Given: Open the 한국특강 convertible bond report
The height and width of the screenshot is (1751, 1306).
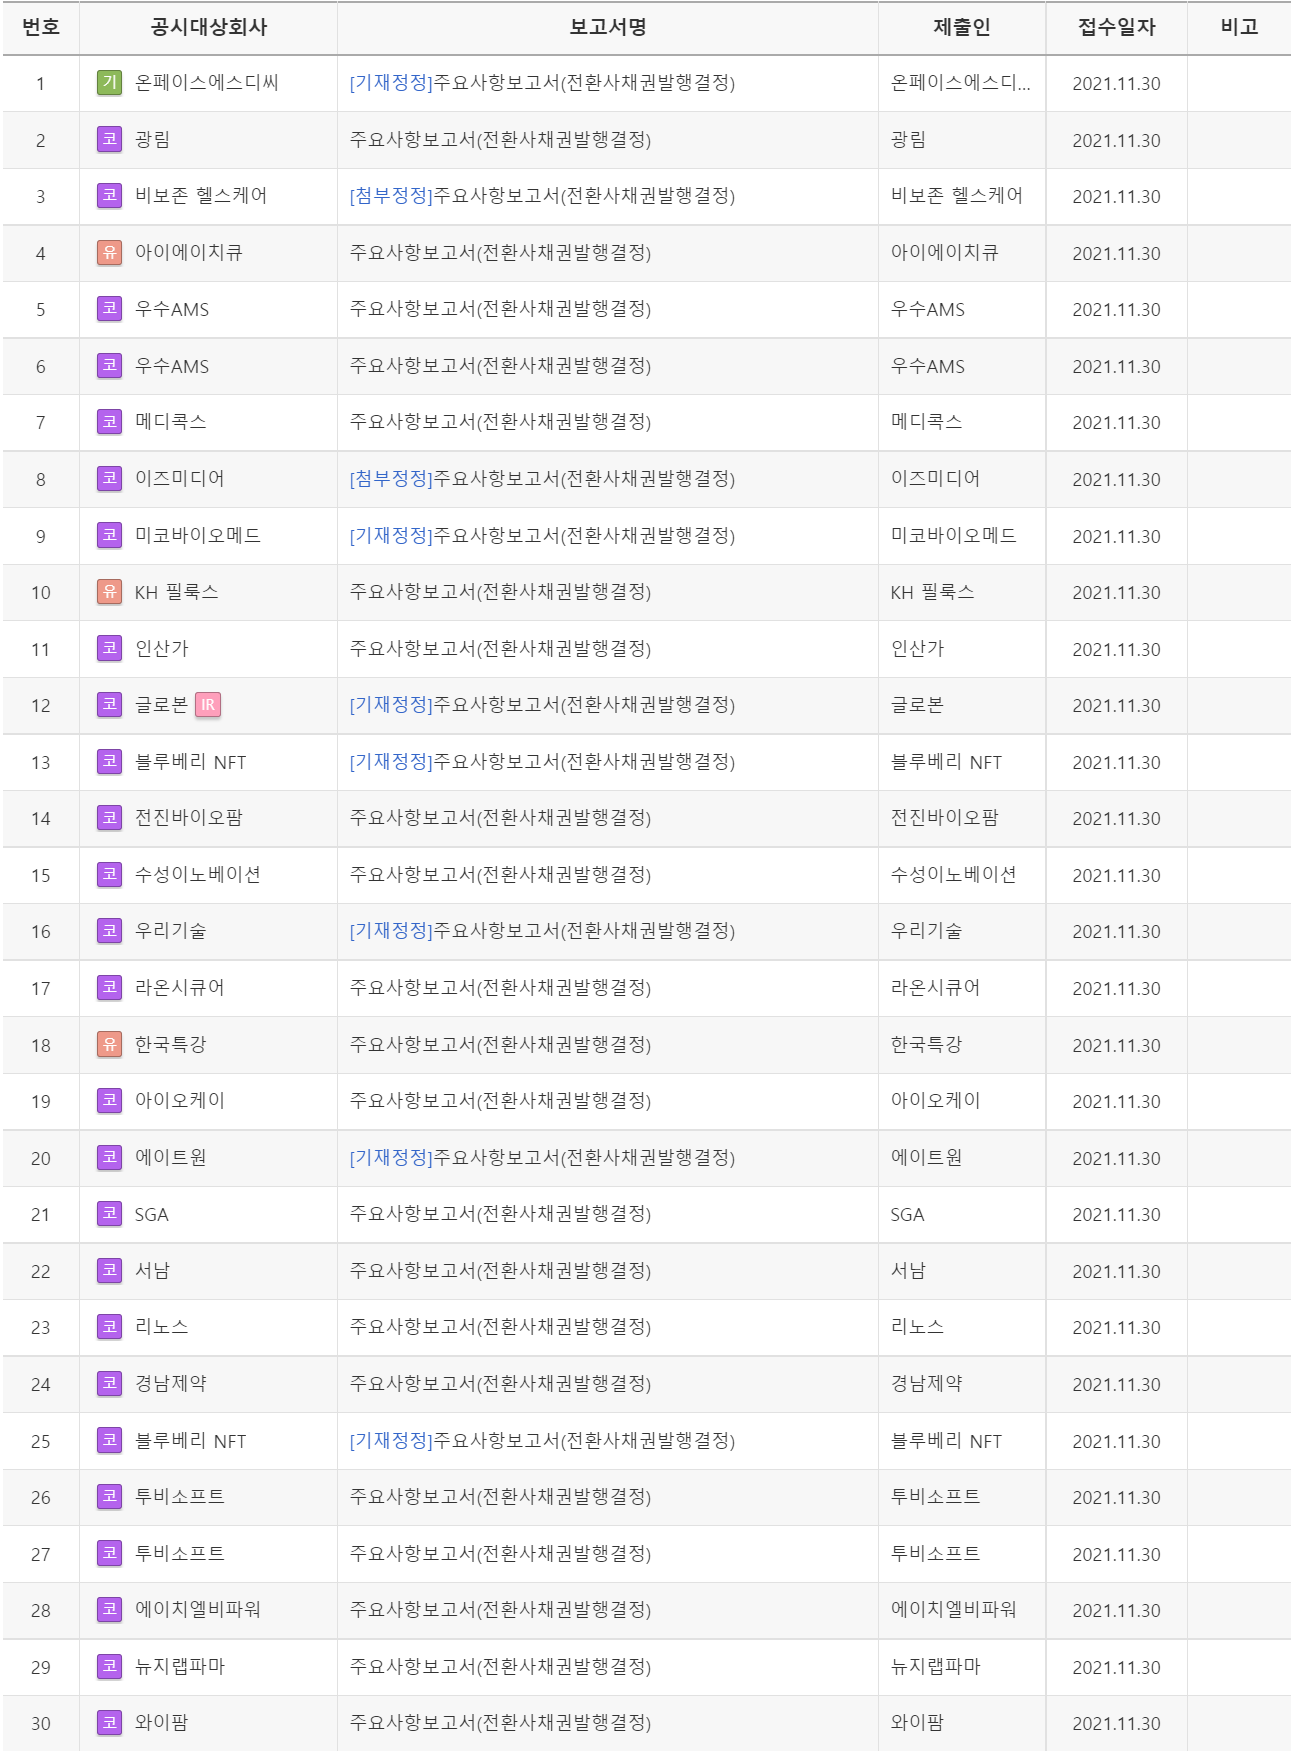Looking at the screenshot, I should pyautogui.click(x=500, y=1044).
